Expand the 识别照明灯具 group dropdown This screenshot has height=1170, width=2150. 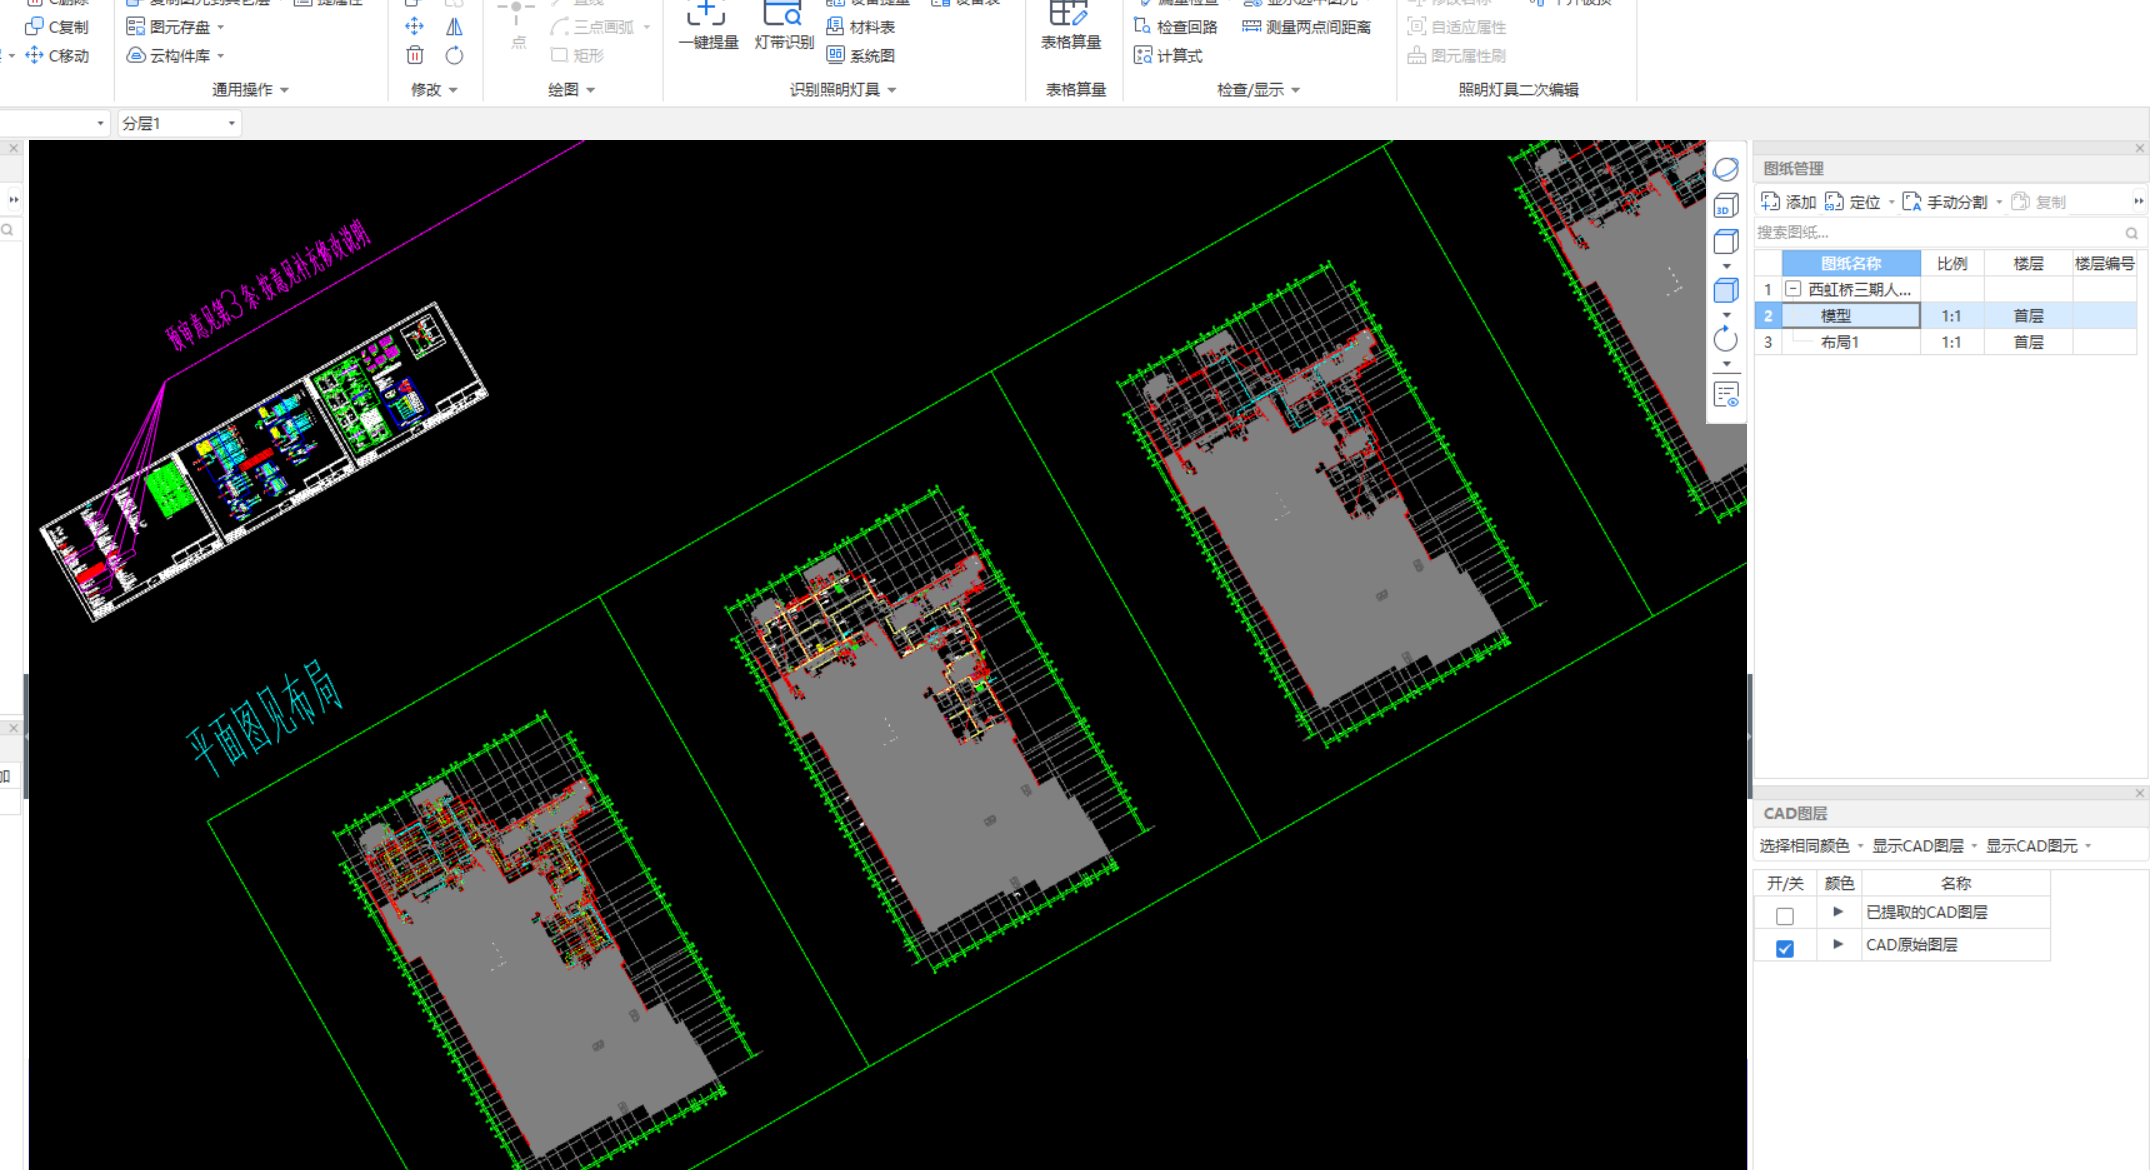coord(892,90)
